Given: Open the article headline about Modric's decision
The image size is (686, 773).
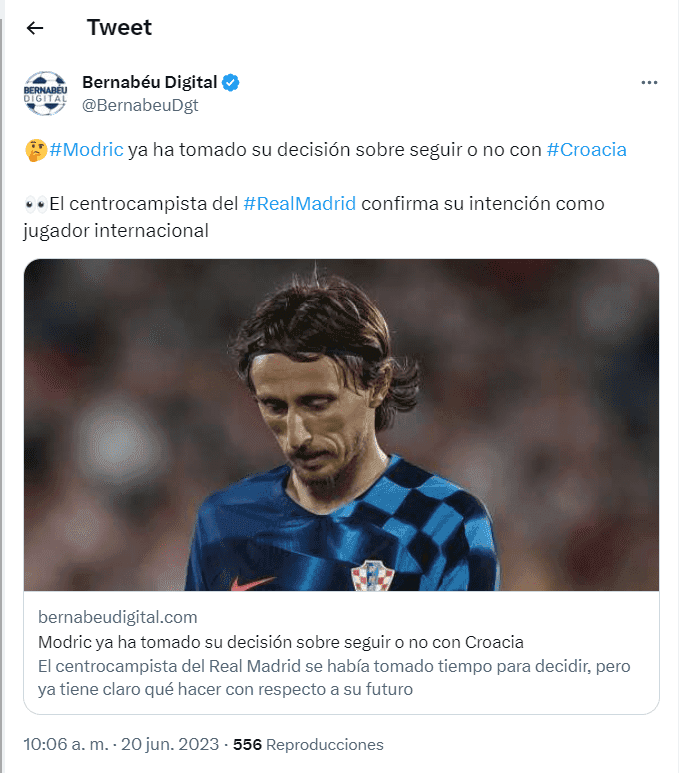Looking at the screenshot, I should tap(281, 642).
